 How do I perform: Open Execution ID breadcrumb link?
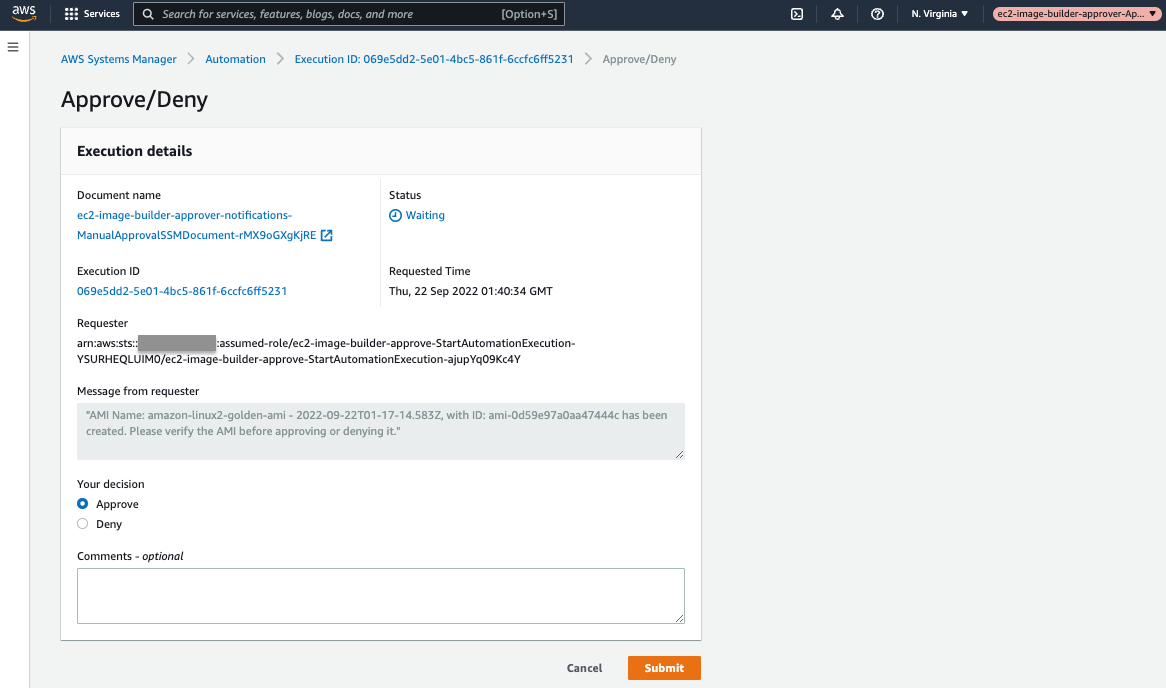[x=434, y=59]
